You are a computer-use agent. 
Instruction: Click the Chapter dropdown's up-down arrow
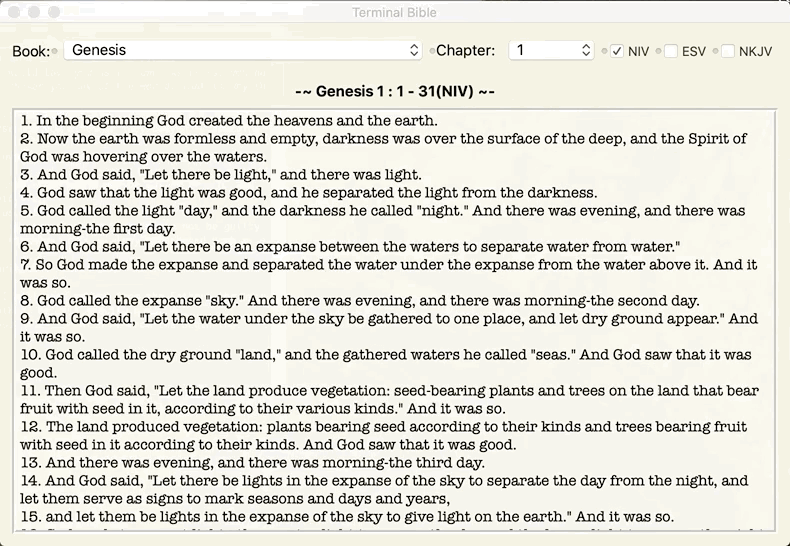click(586, 50)
